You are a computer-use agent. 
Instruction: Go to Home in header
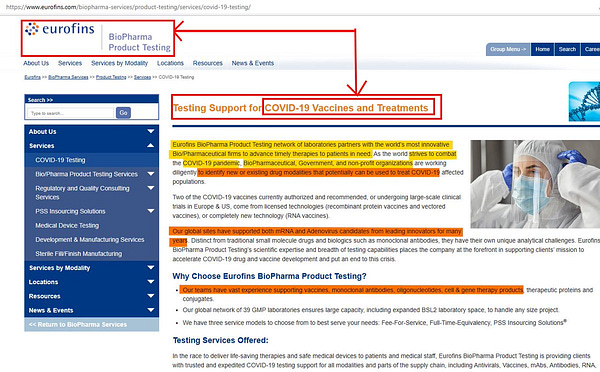[542, 49]
